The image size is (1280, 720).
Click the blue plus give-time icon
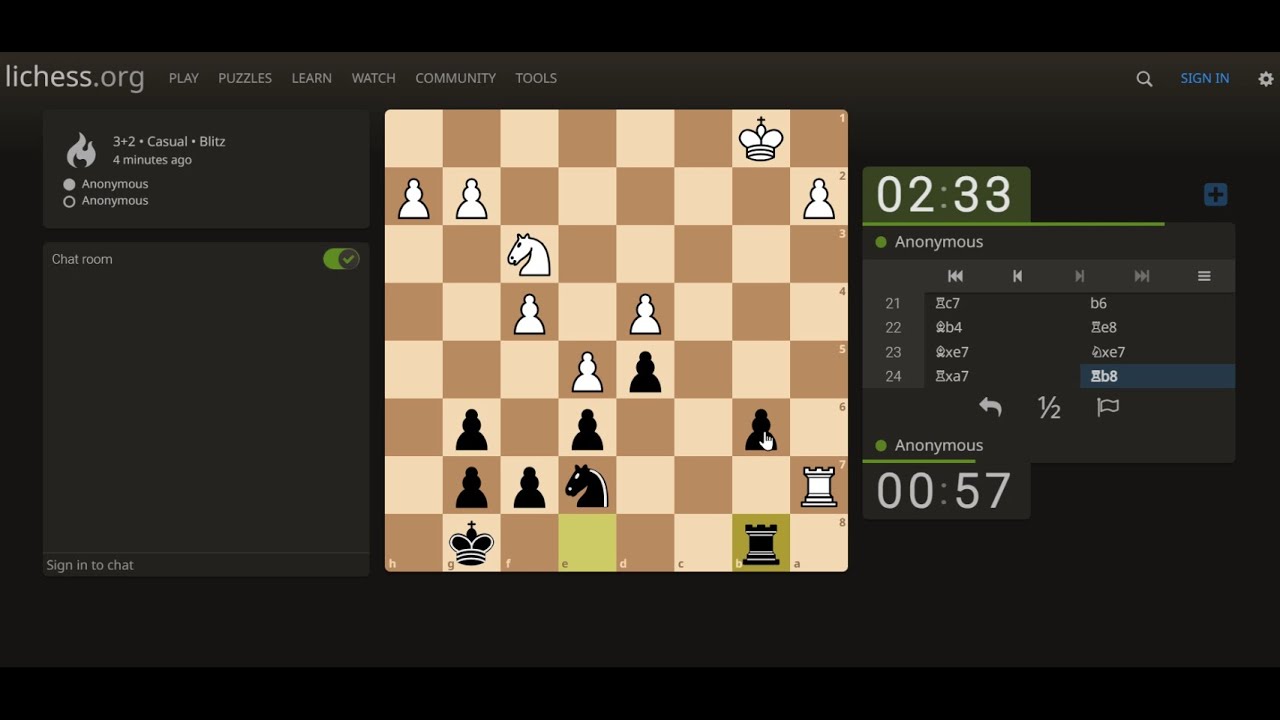pyautogui.click(x=1216, y=195)
